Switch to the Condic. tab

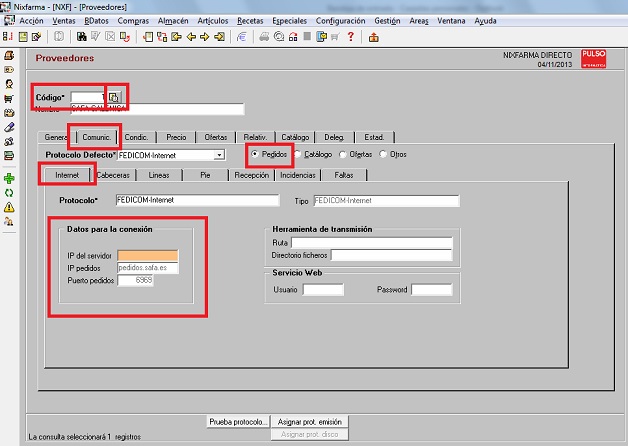click(136, 137)
